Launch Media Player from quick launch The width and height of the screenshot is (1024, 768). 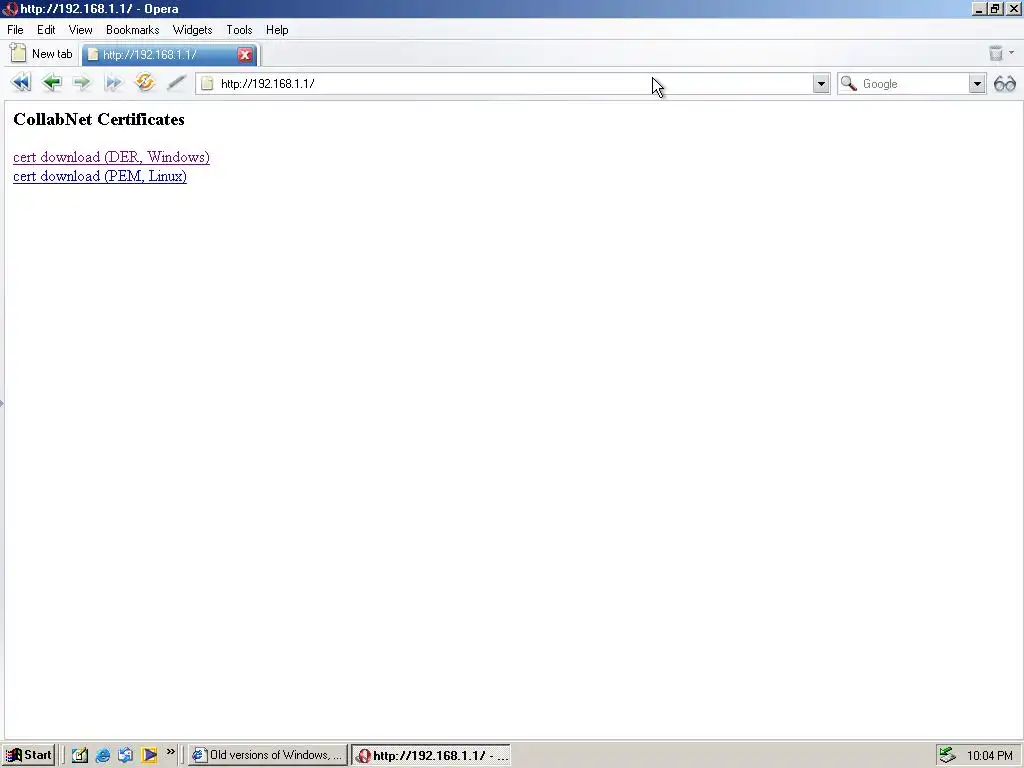(149, 755)
